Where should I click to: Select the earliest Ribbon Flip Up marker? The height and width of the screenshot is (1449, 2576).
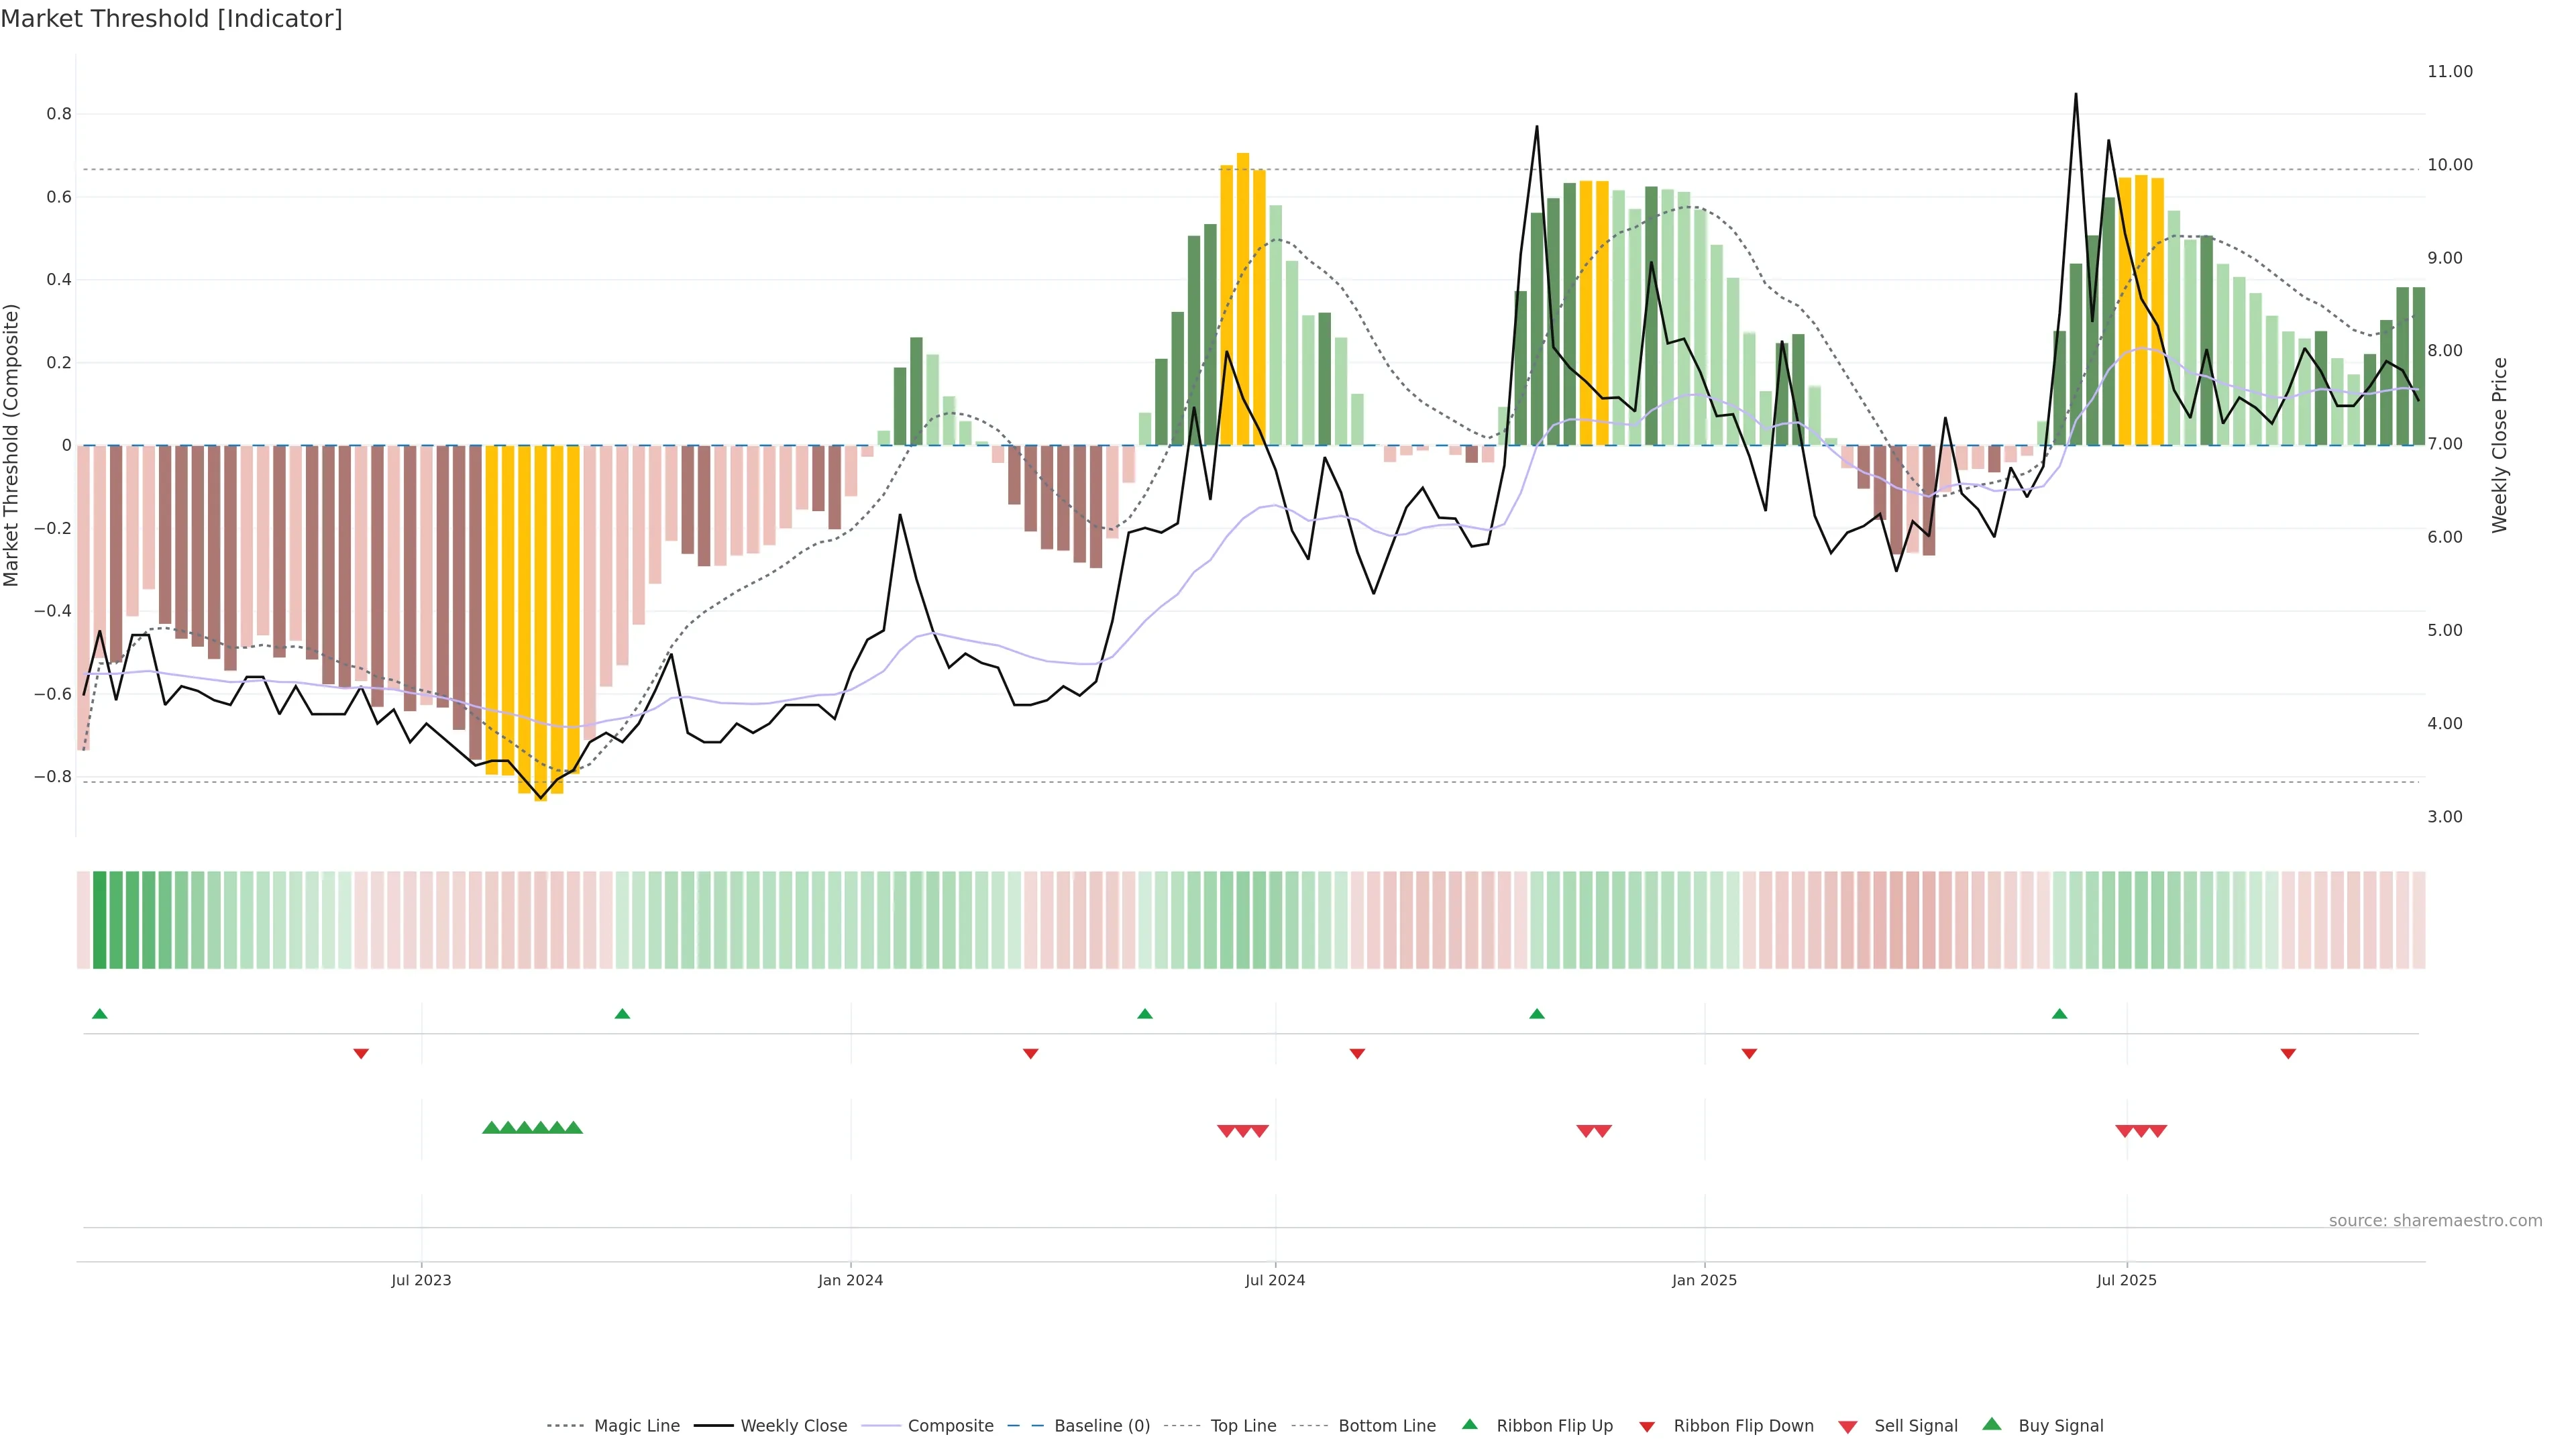pos(99,1014)
